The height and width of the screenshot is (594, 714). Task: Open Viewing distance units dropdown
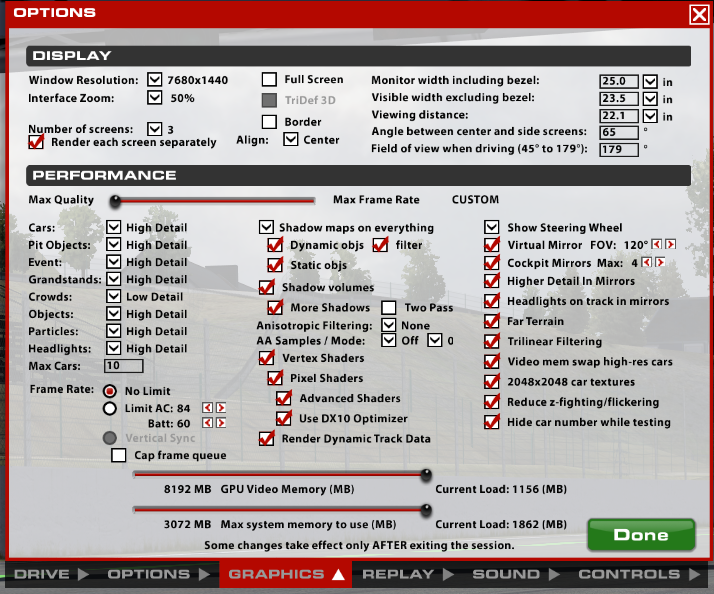650,116
